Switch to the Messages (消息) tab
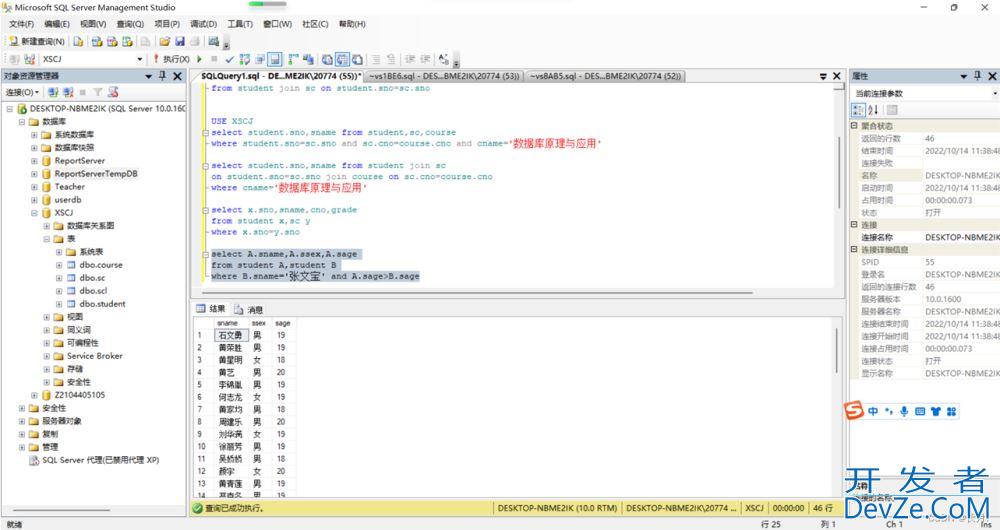 click(x=249, y=309)
